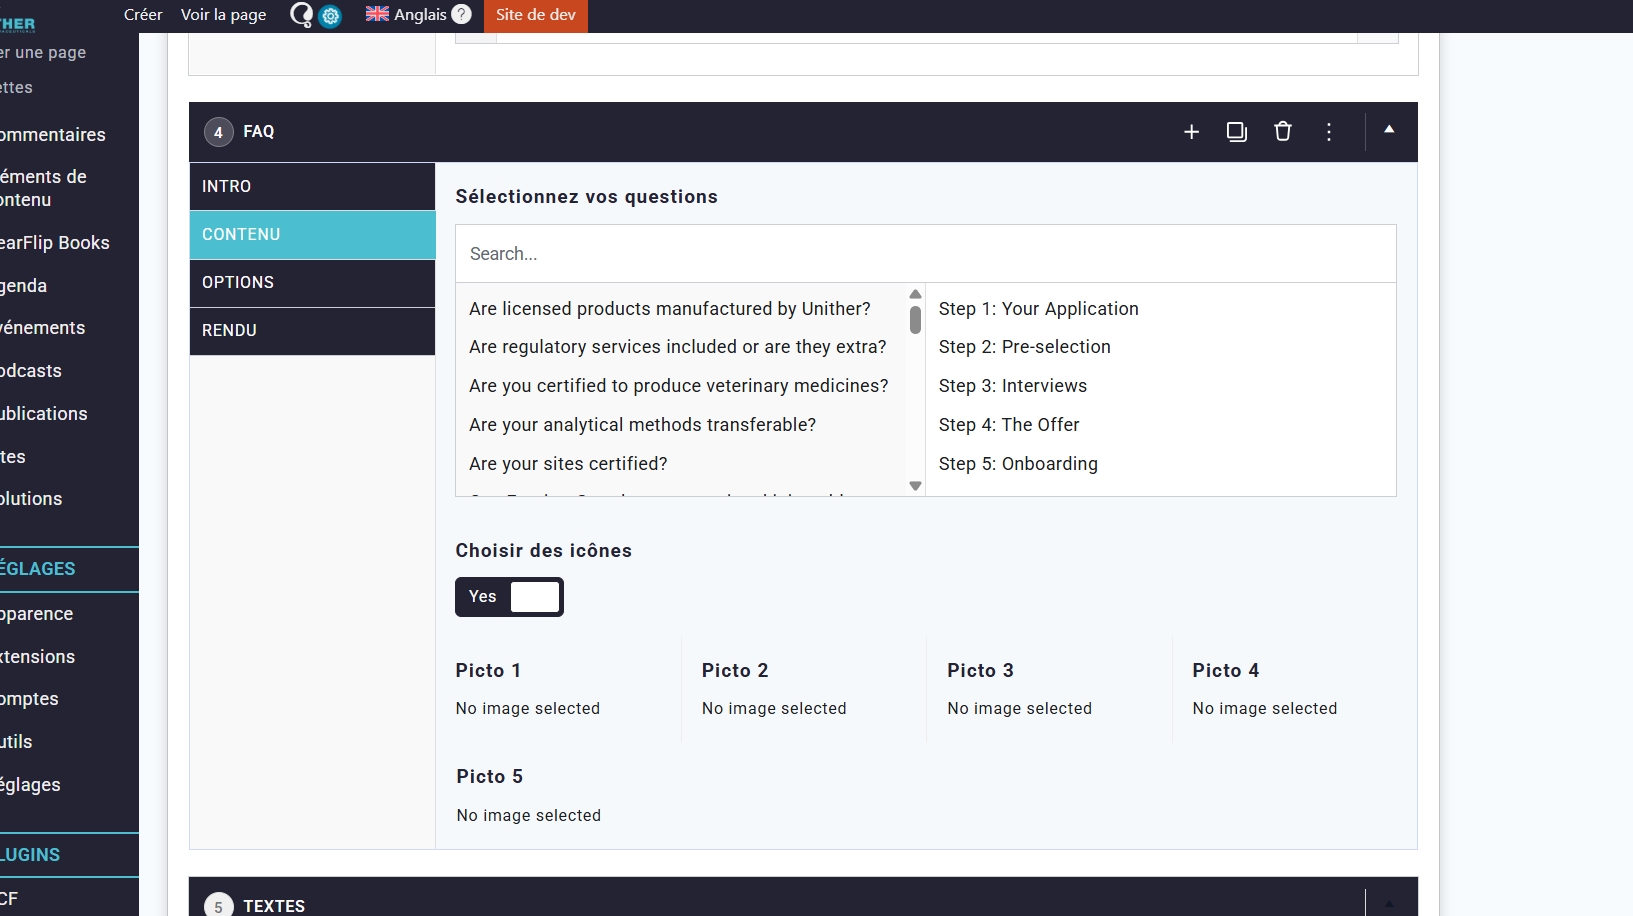Open the Créer menu in admin bar
This screenshot has width=1633, height=916.
coord(143,15)
